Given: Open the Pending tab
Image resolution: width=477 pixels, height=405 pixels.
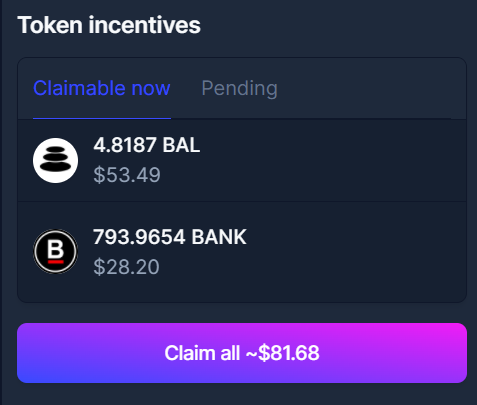Looking at the screenshot, I should [x=239, y=88].
